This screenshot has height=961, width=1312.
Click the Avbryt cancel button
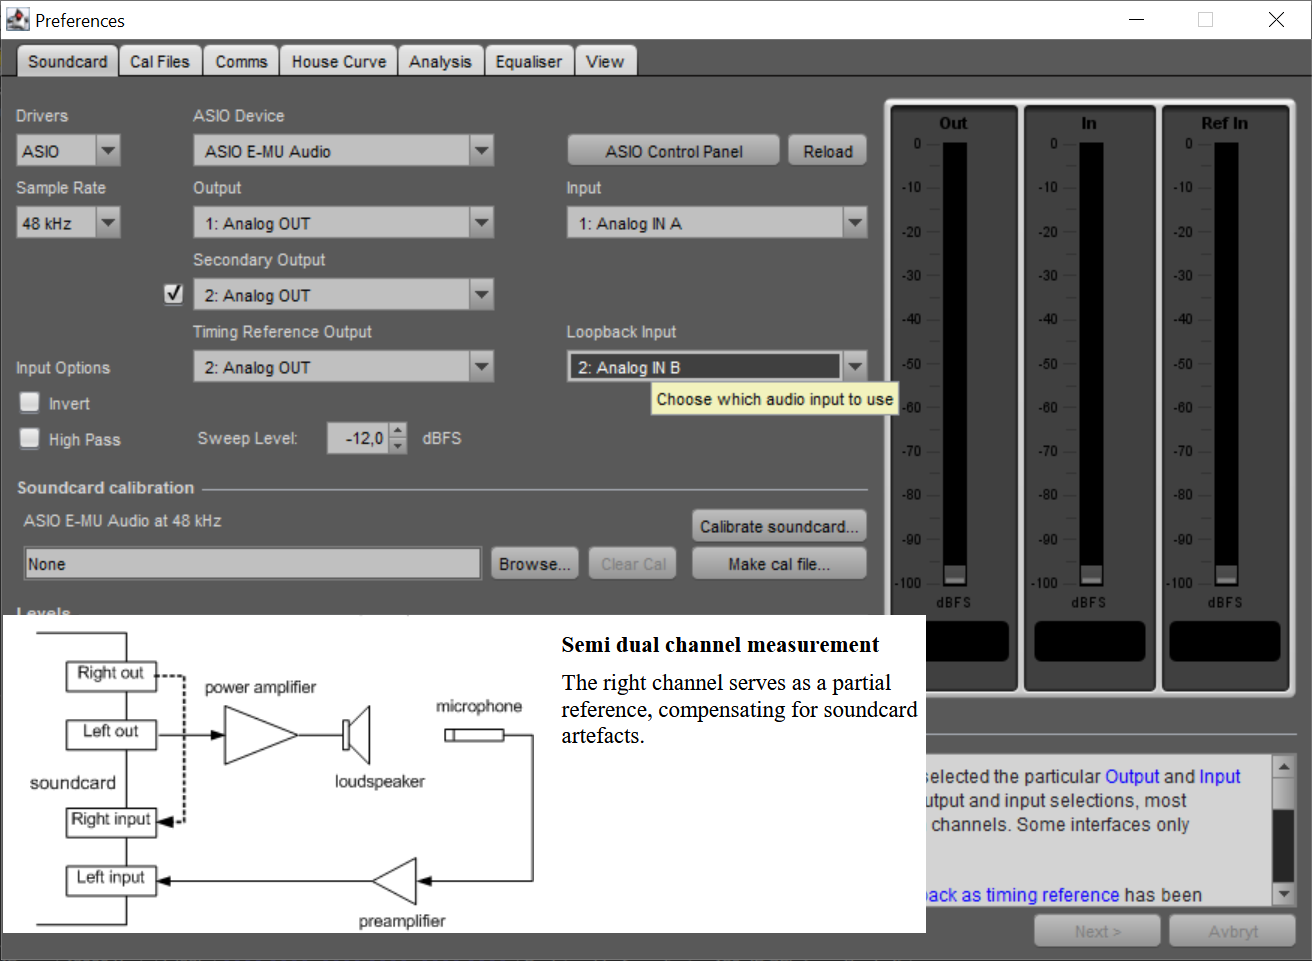1233,931
